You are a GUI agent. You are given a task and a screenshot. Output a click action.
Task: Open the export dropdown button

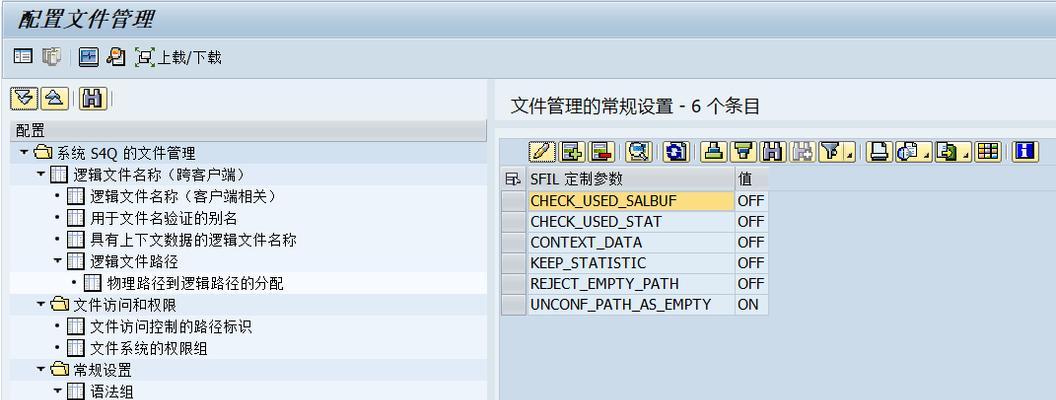[x=953, y=152]
